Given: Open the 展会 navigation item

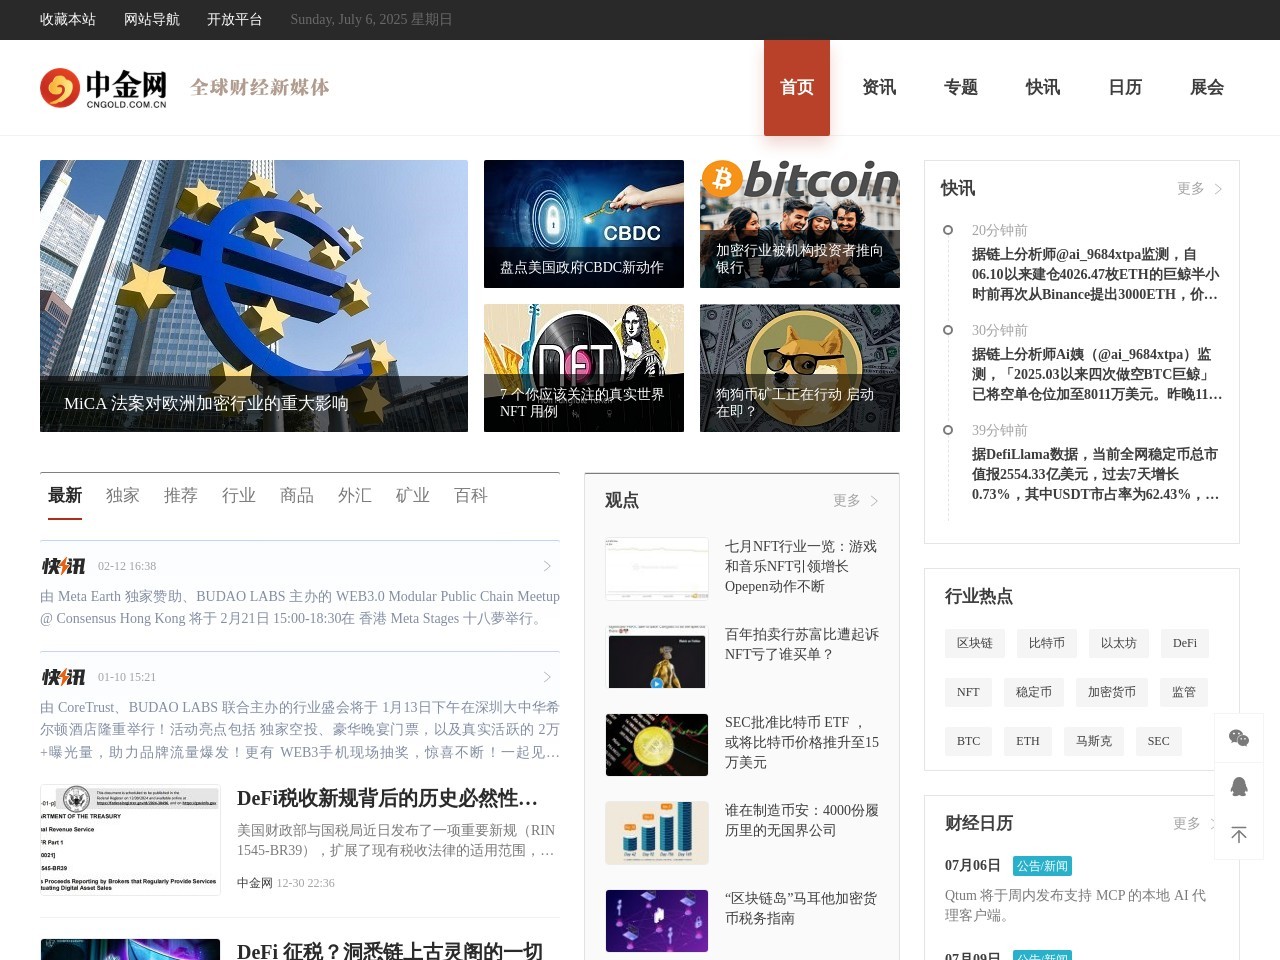Looking at the screenshot, I should [1206, 87].
